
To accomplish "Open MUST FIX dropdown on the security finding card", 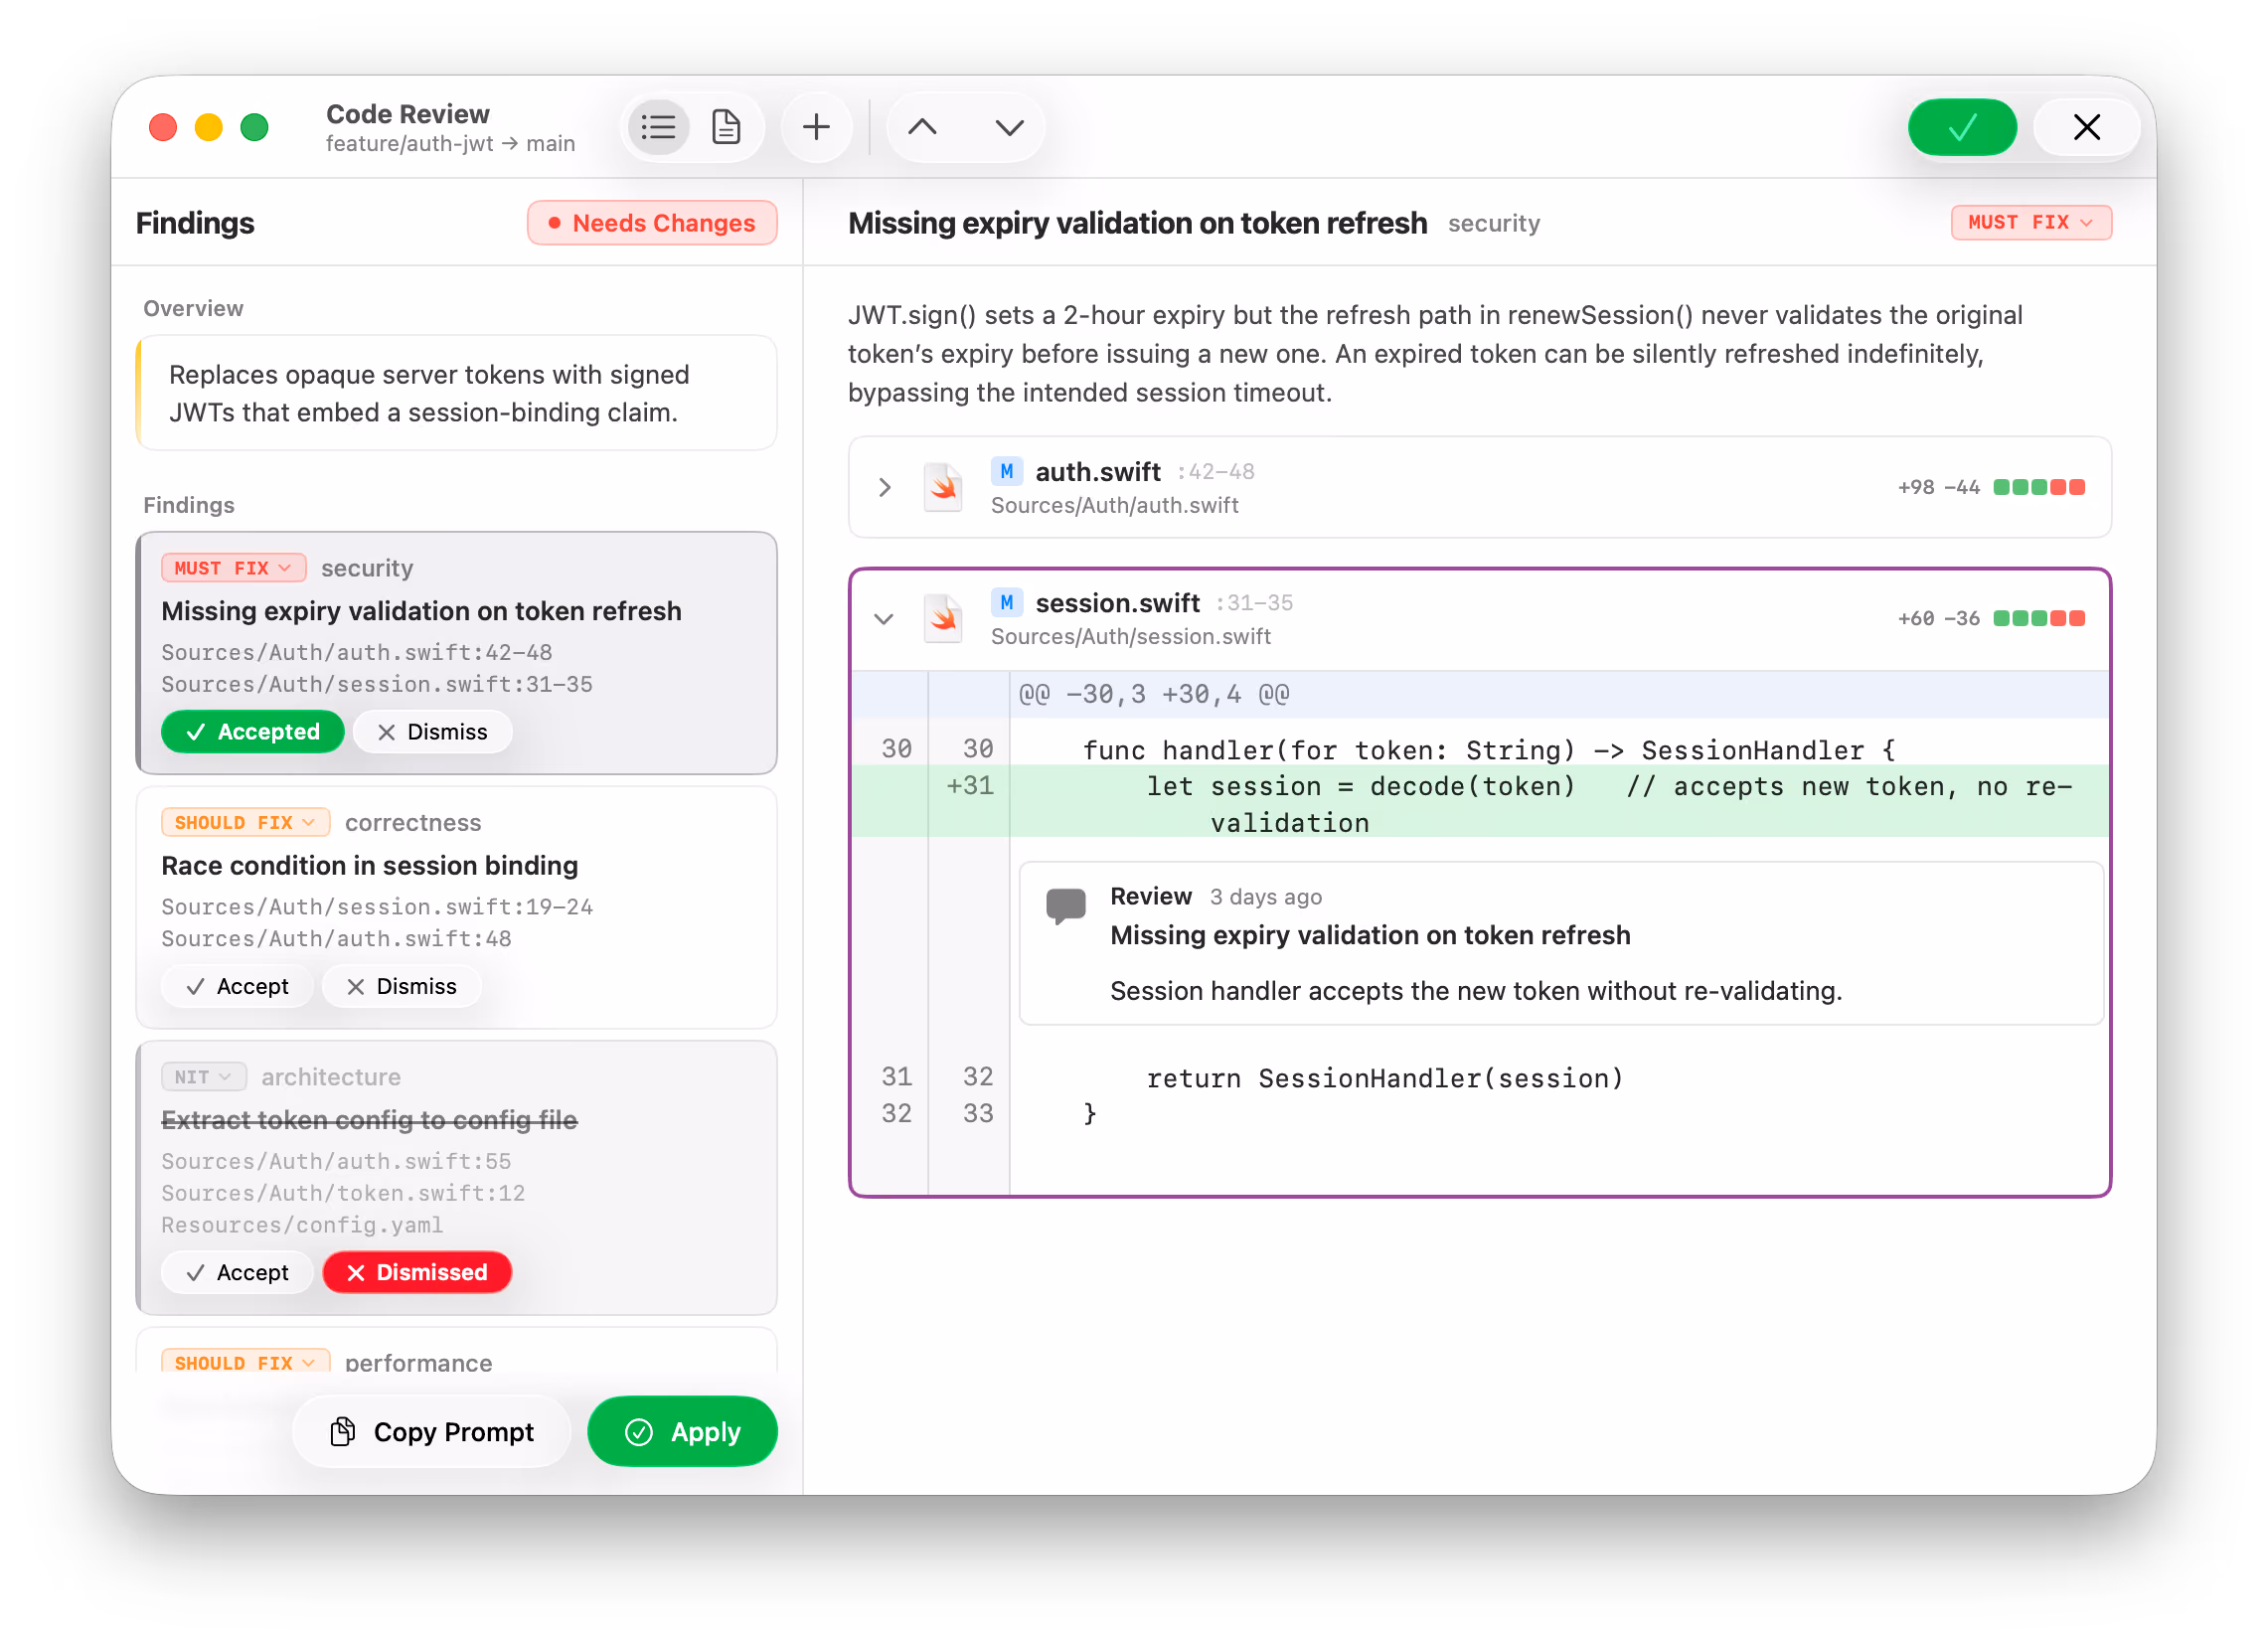I will click(233, 567).
